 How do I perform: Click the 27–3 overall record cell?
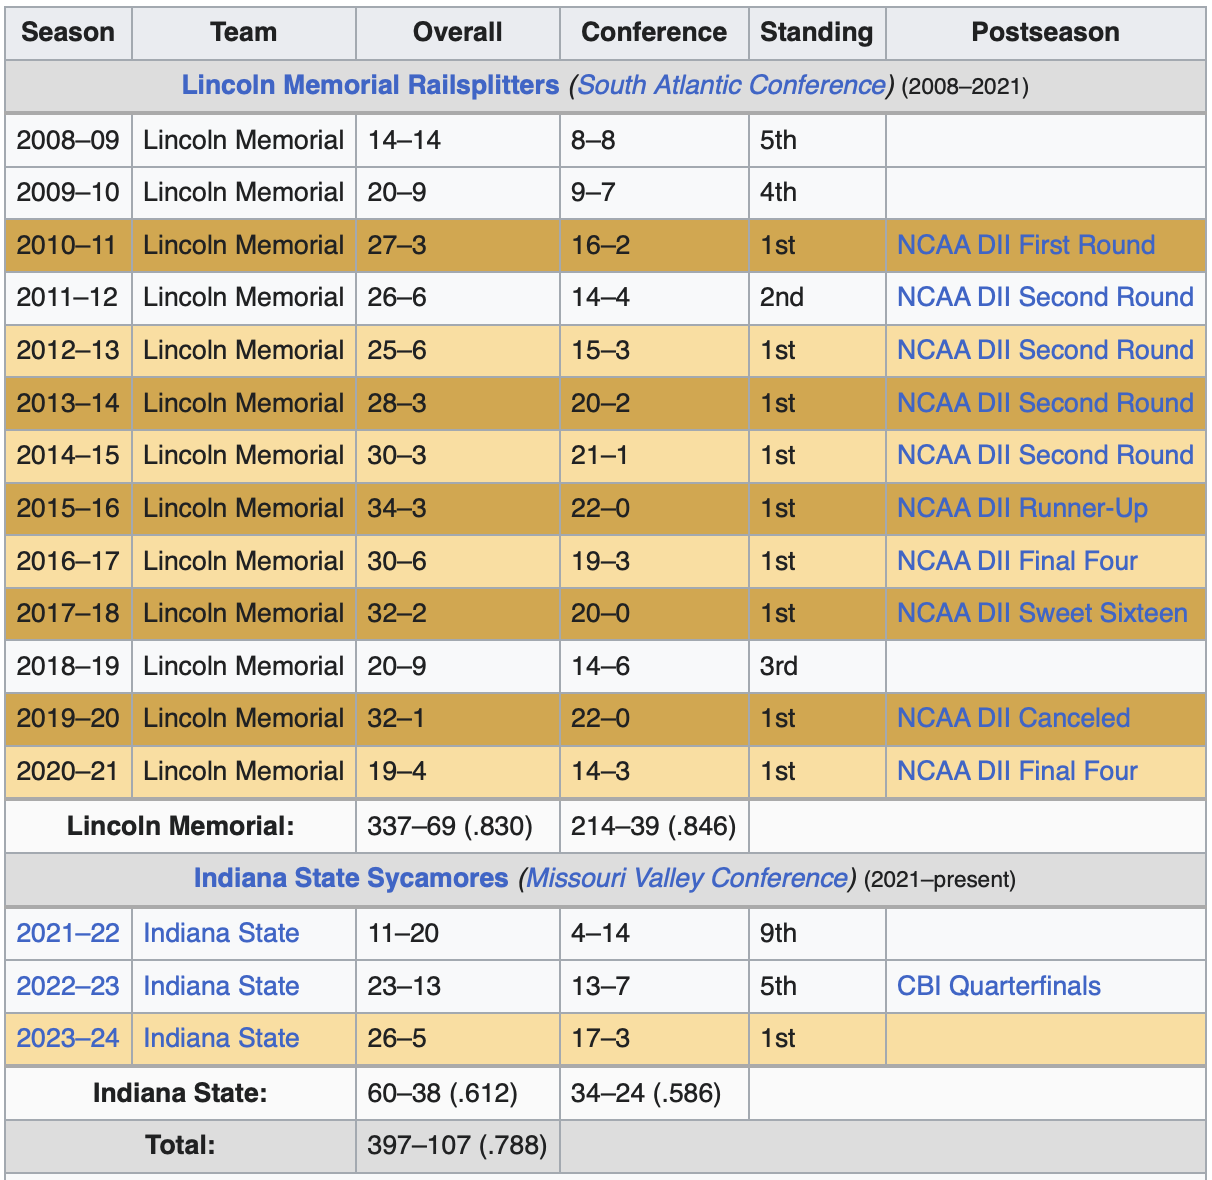point(458,245)
